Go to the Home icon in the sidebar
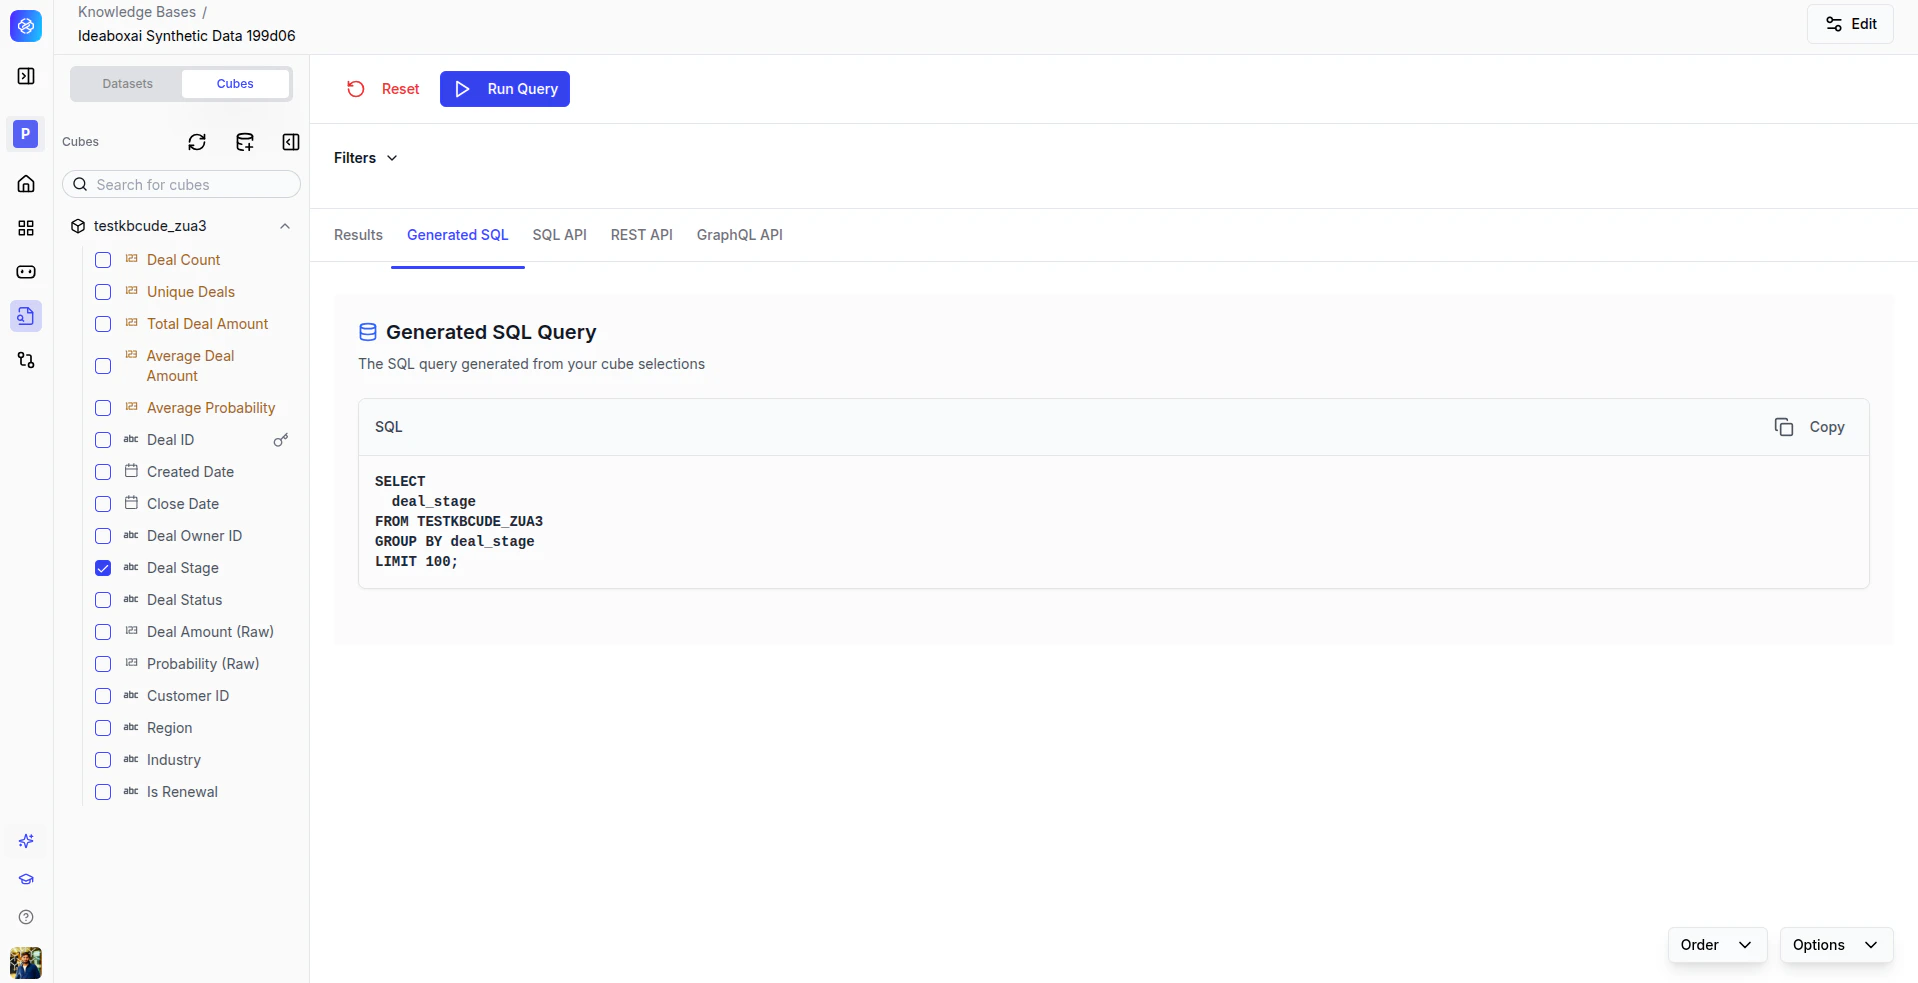 [26, 184]
